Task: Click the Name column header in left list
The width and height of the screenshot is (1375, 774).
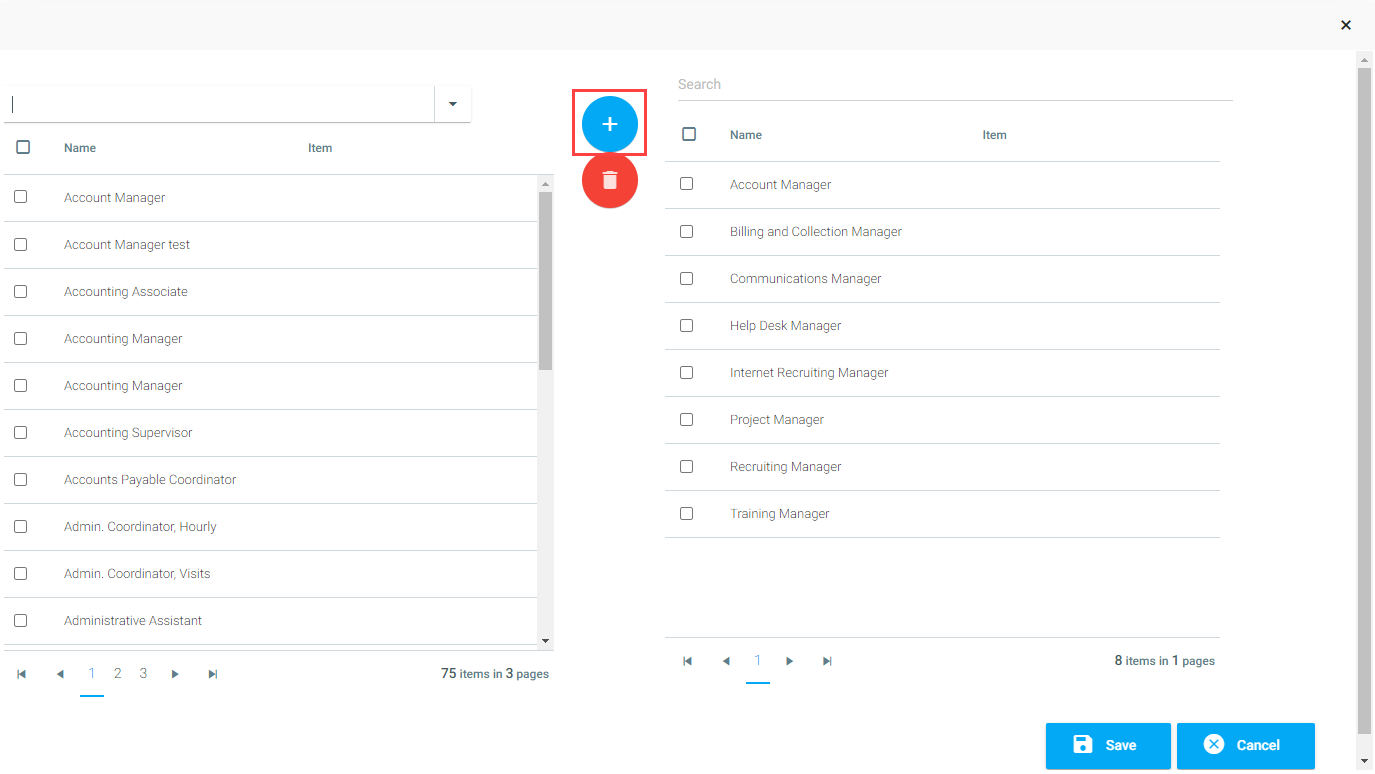Action: coord(80,148)
